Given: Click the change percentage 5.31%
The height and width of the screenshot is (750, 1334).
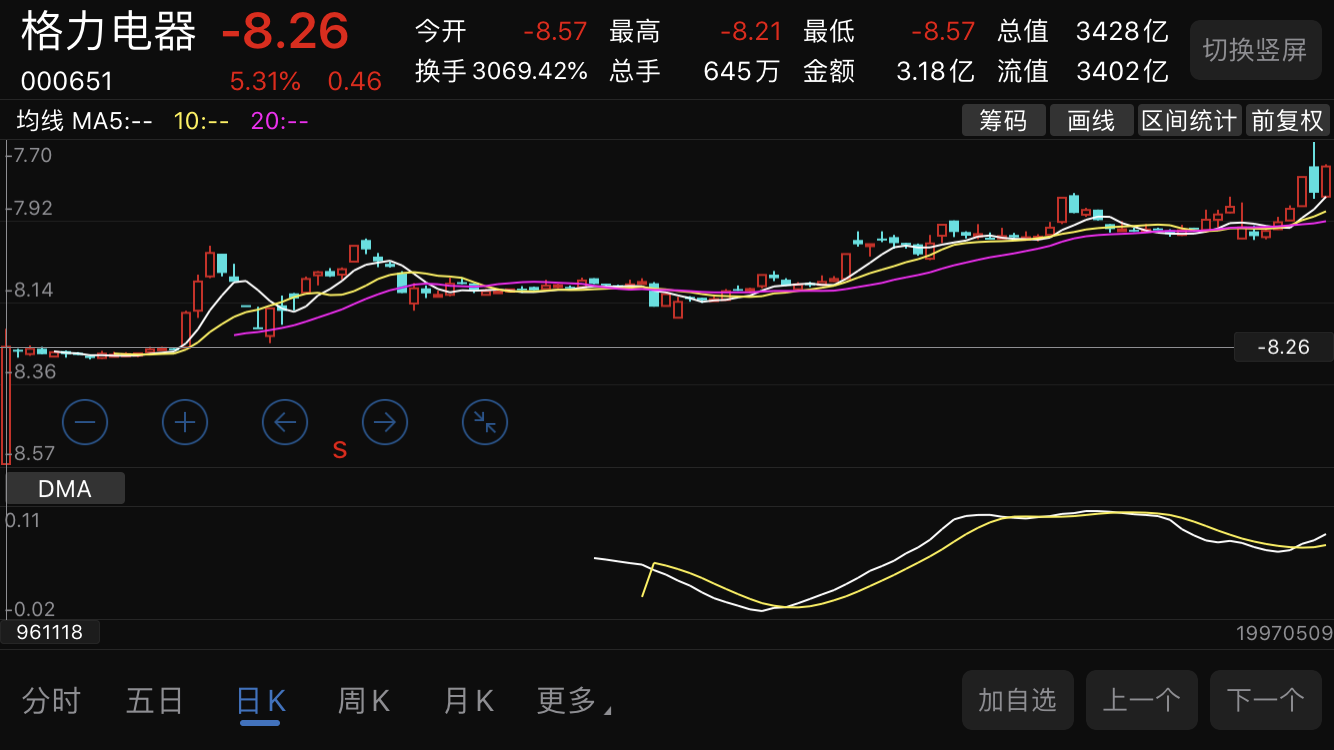Looking at the screenshot, I should click(265, 81).
